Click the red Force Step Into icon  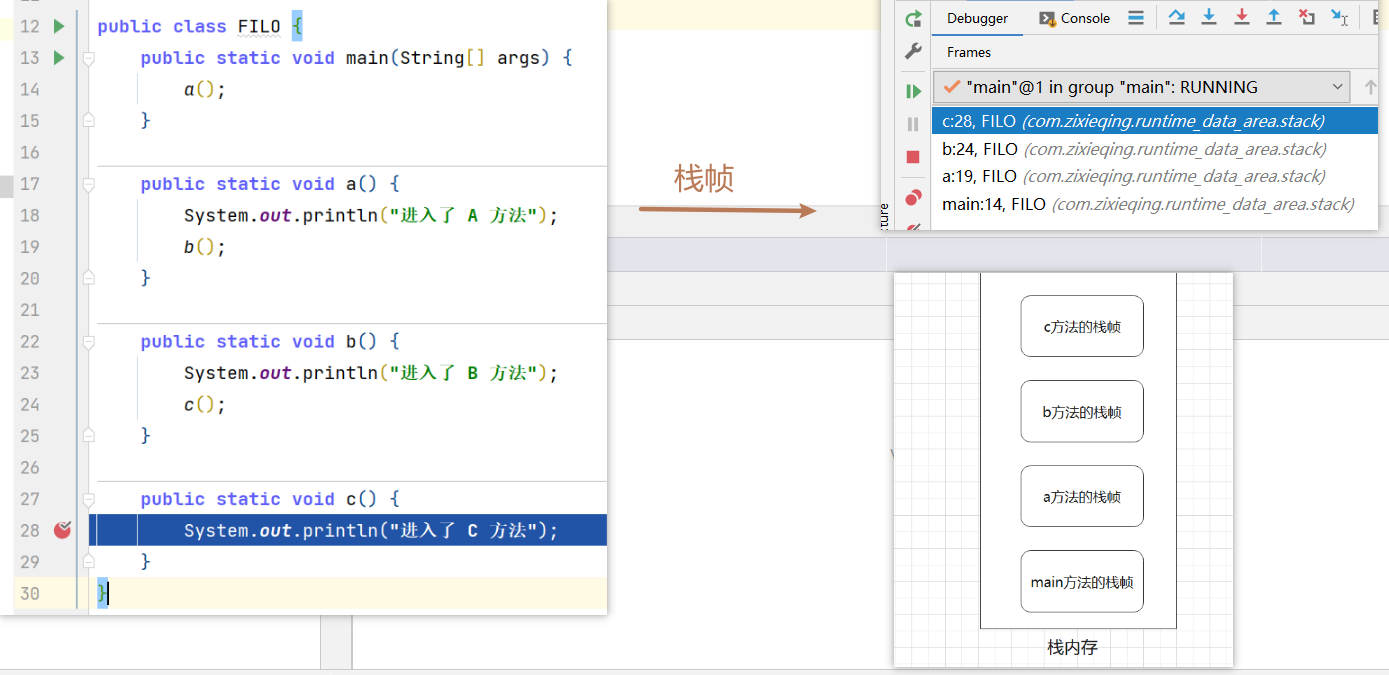pyautogui.click(x=1242, y=17)
